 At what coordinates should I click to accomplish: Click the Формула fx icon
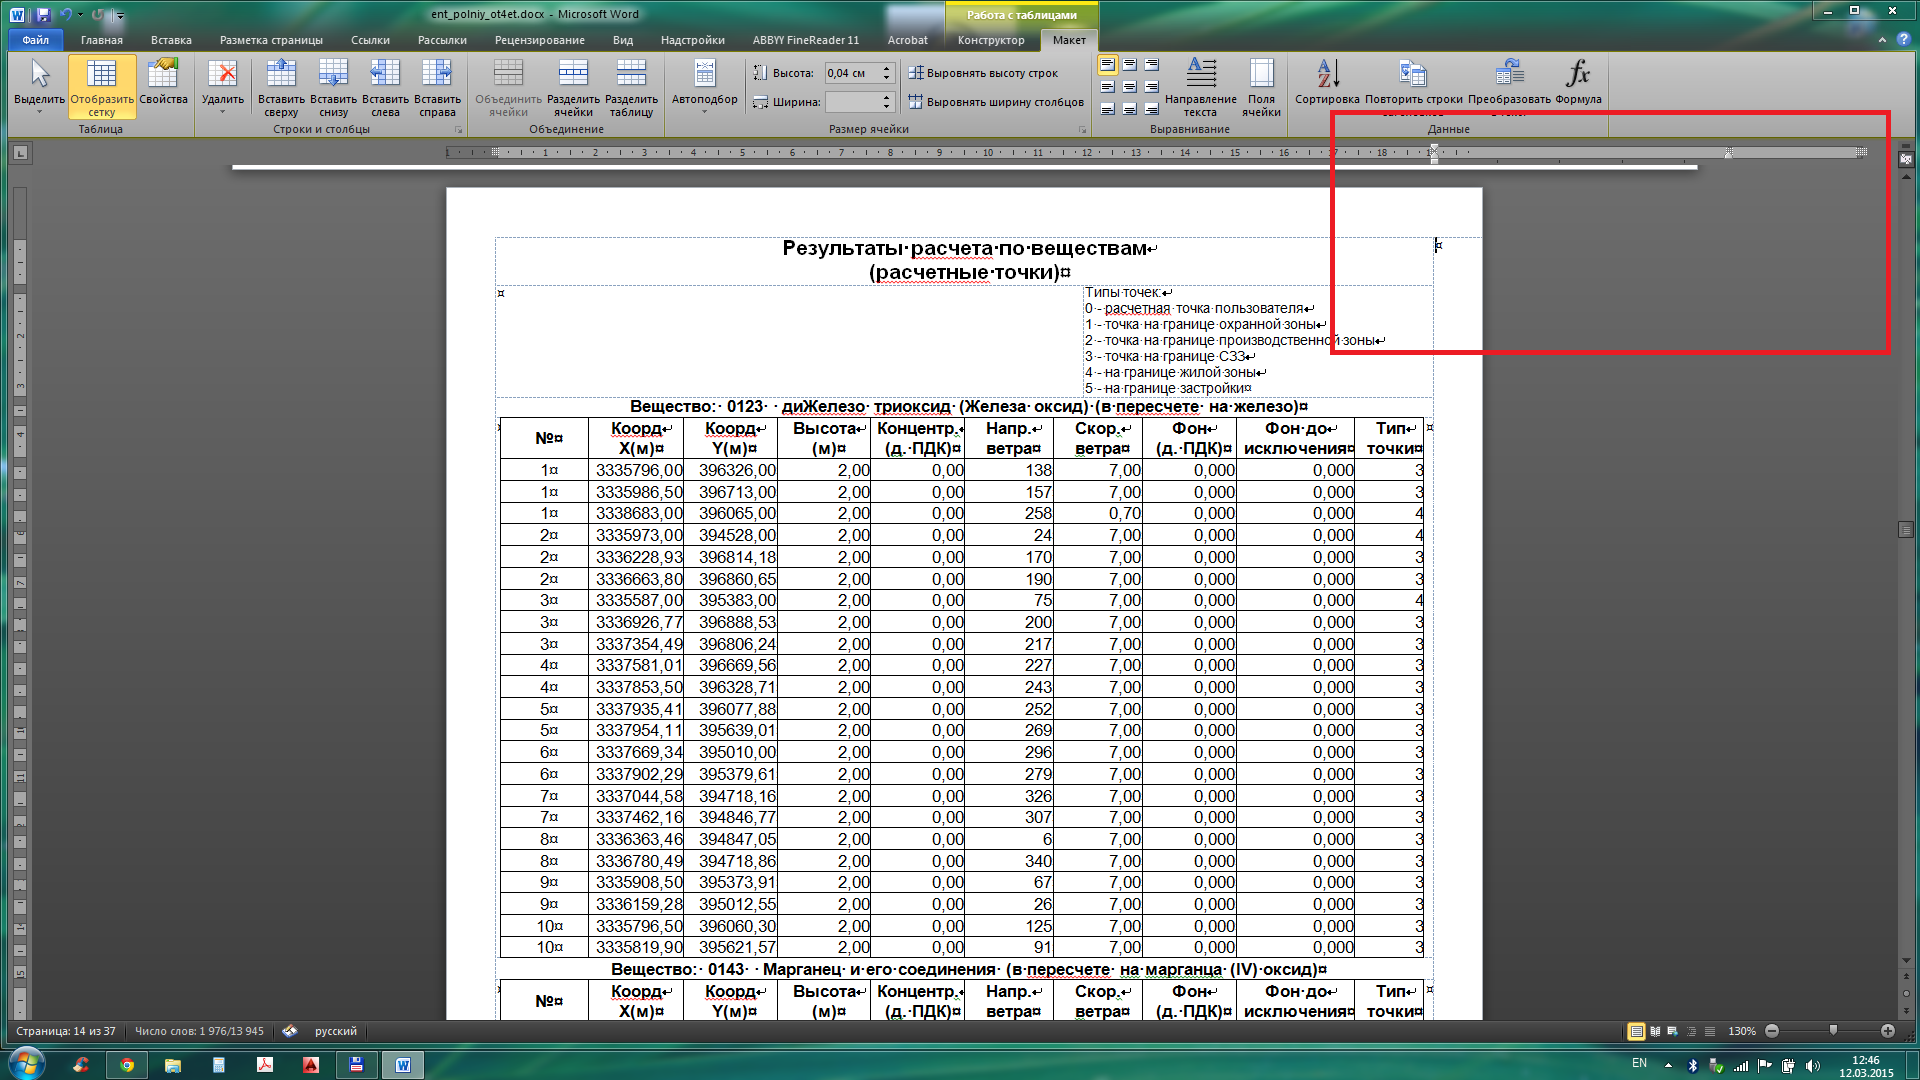click(1578, 75)
